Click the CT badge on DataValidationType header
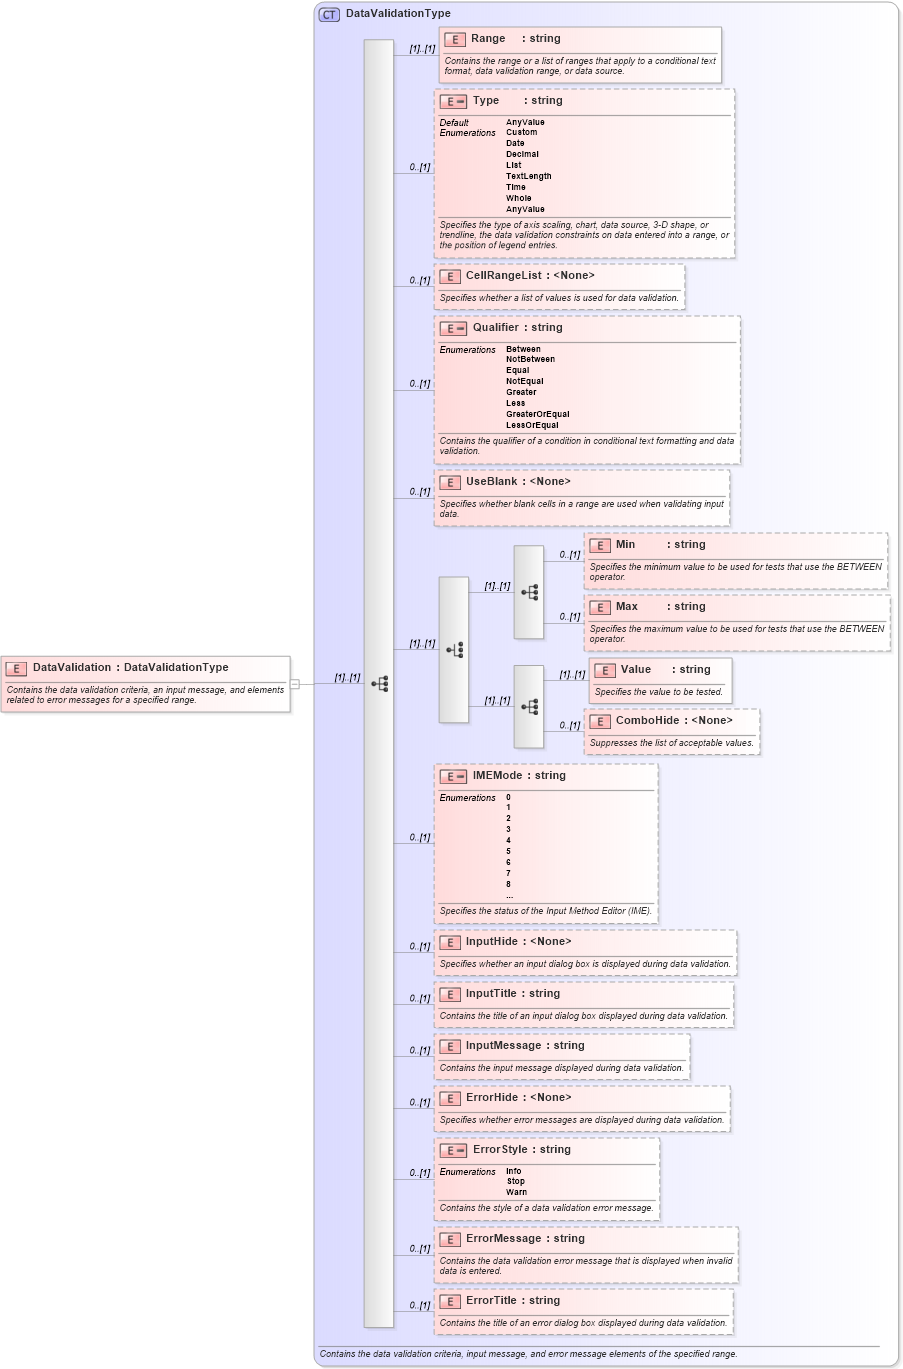This screenshot has width=903, height=1369. [x=327, y=14]
